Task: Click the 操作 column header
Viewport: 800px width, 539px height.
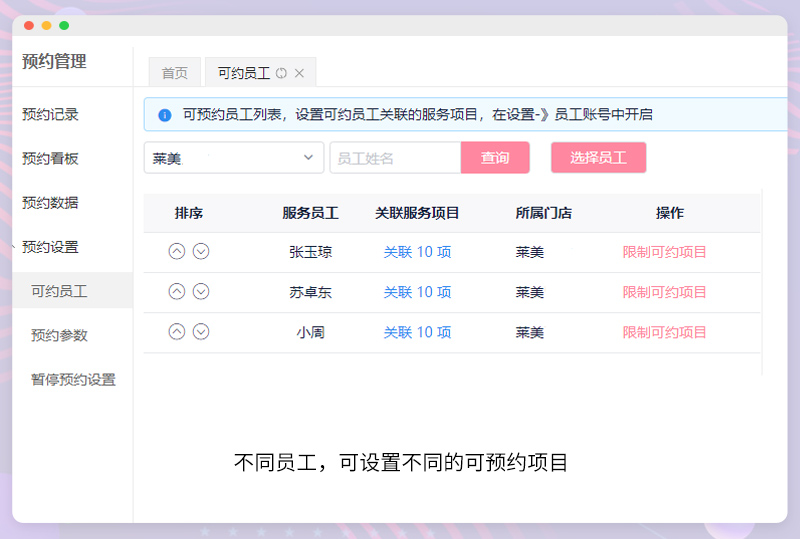Action: click(x=670, y=213)
